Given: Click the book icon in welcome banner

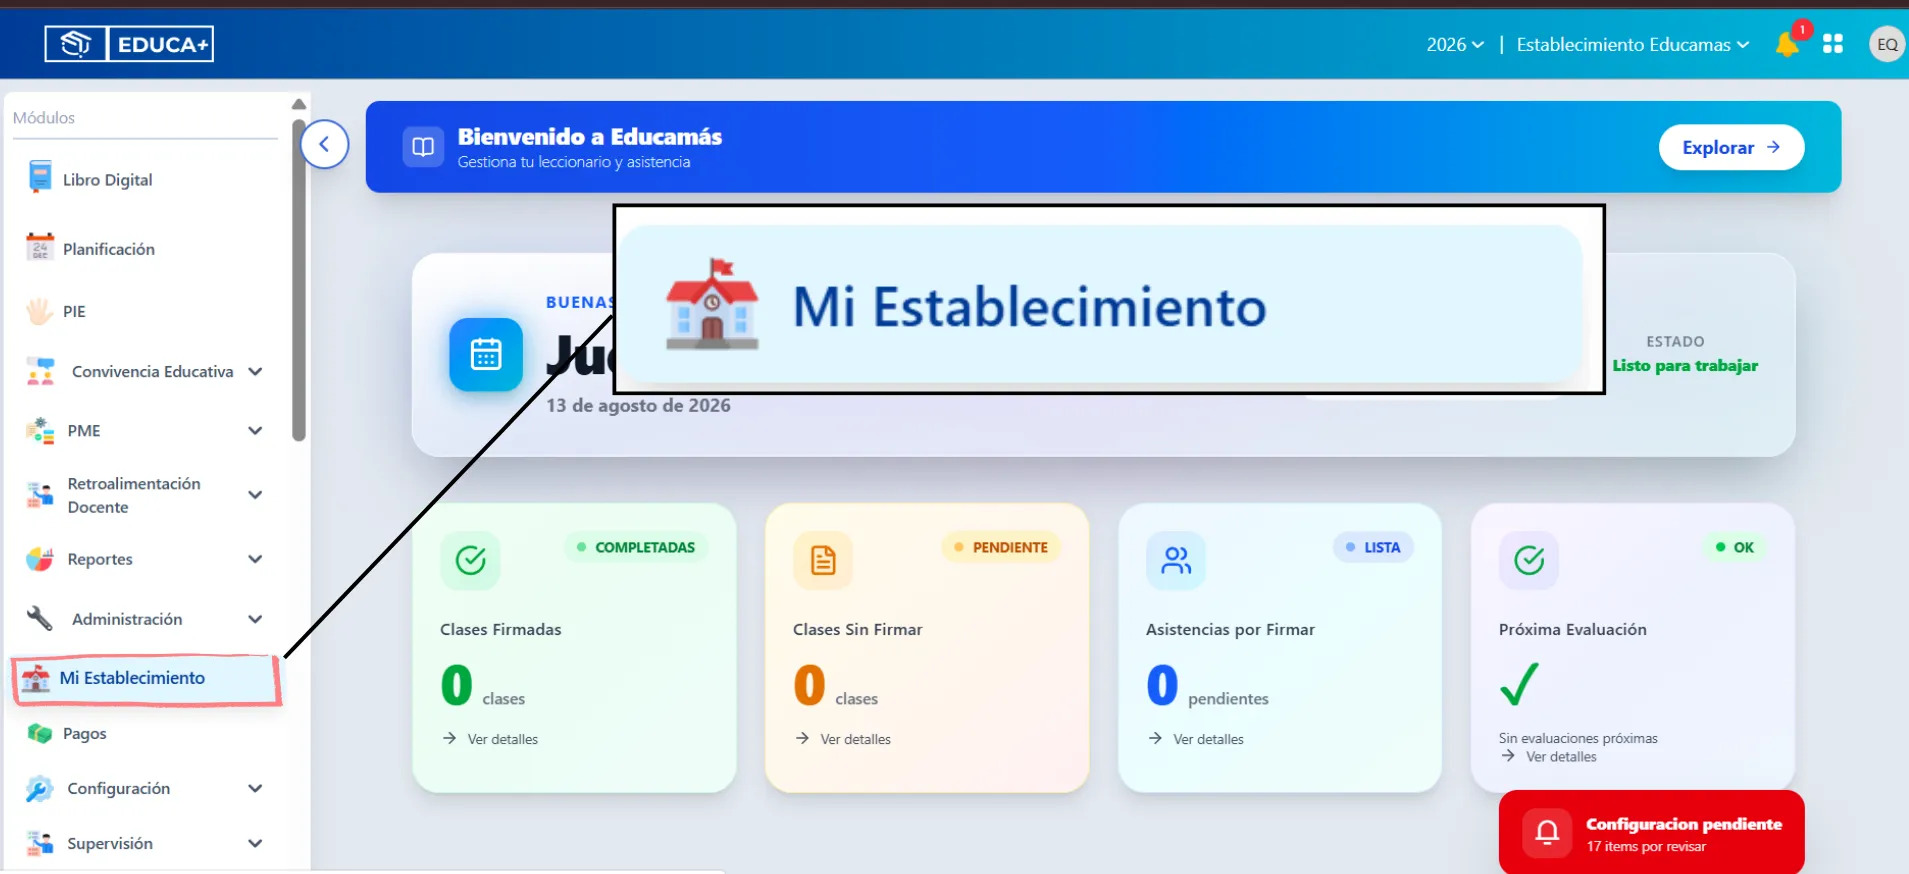Looking at the screenshot, I should tap(423, 147).
